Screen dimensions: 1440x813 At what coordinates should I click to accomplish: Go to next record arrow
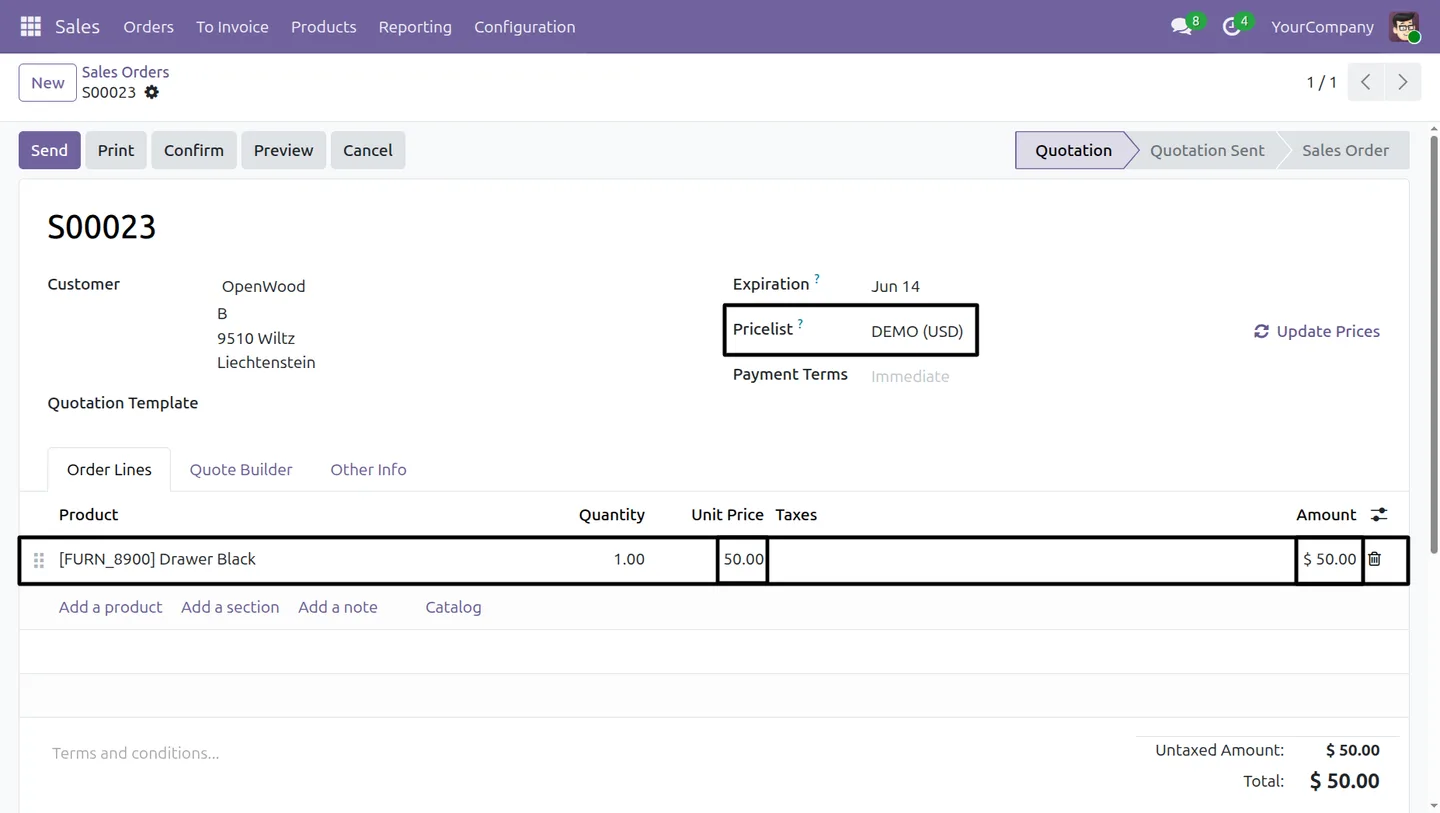pos(1403,82)
